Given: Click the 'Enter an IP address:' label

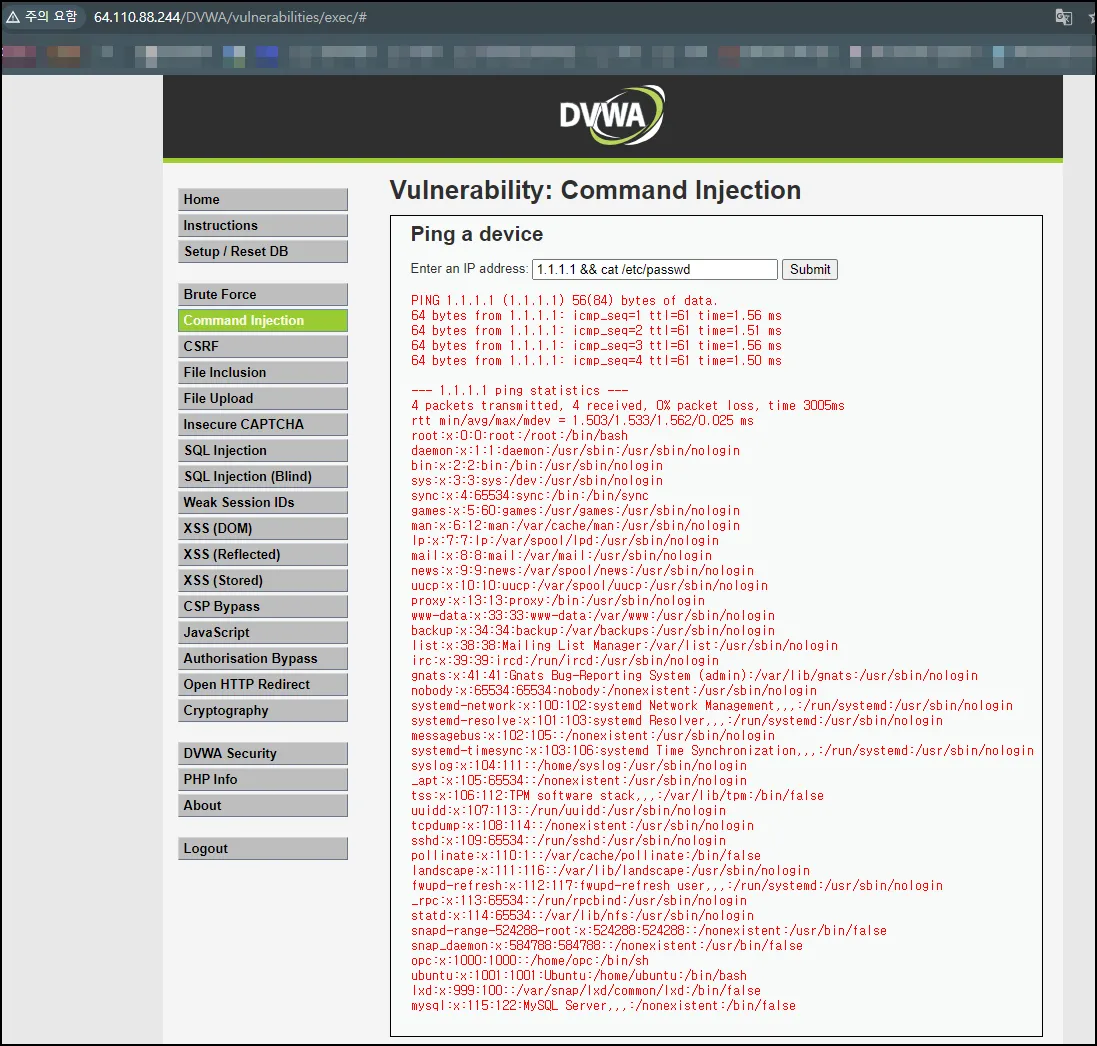Looking at the screenshot, I should click(469, 269).
